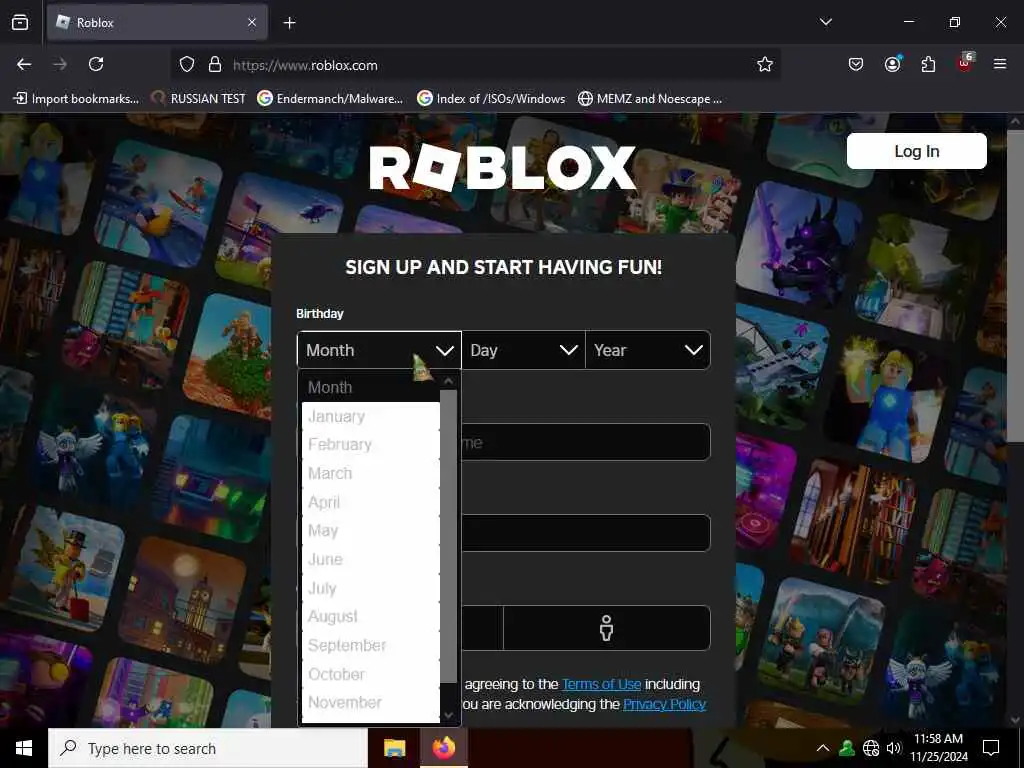Click the month list scroll-up arrow
1024x768 pixels.
449,381
